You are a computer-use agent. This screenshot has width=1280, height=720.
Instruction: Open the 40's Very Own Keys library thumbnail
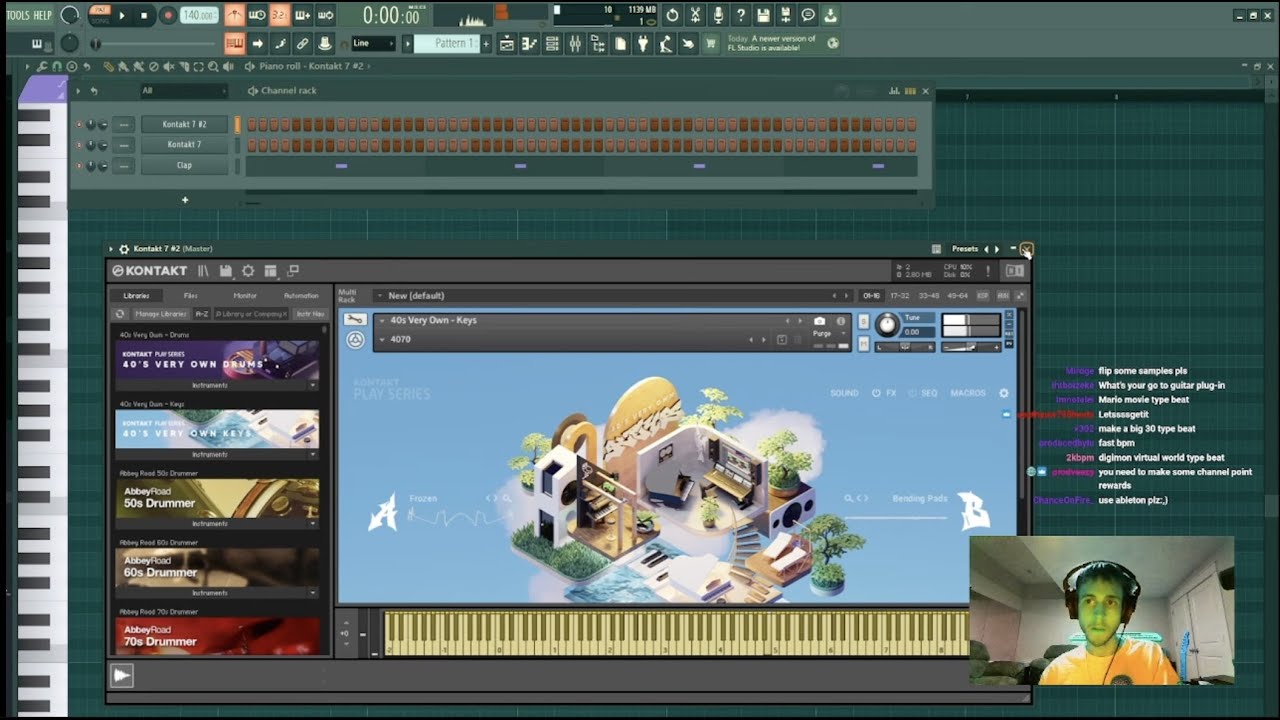[x=217, y=429]
